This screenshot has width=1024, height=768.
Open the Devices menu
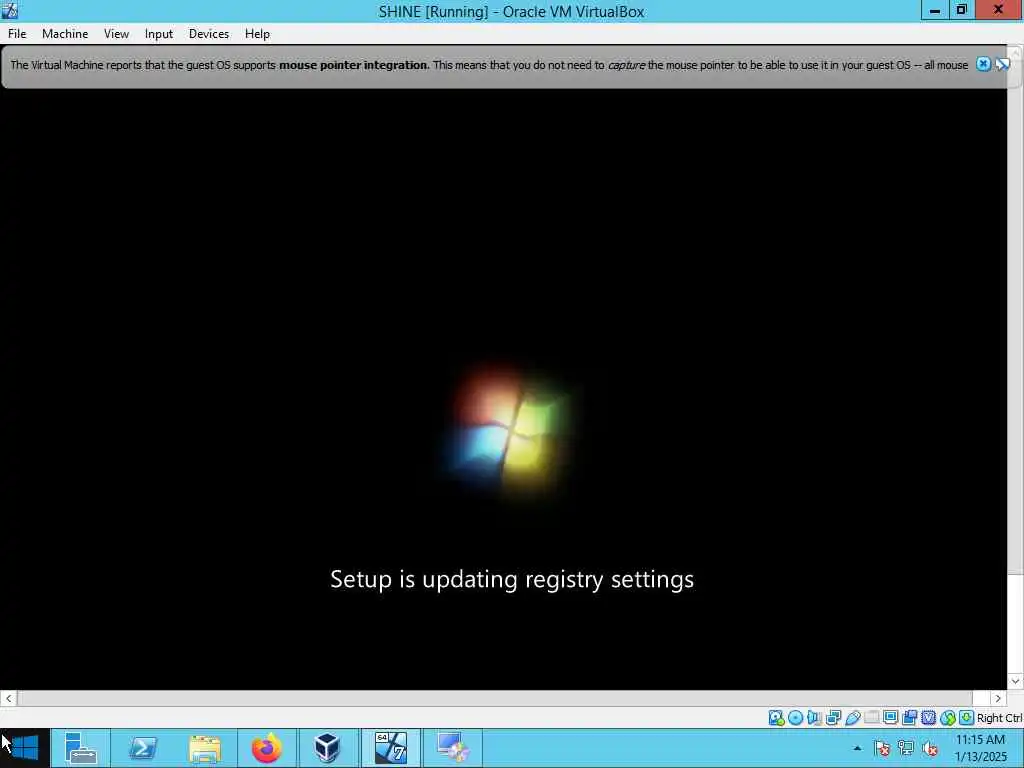[x=209, y=34]
